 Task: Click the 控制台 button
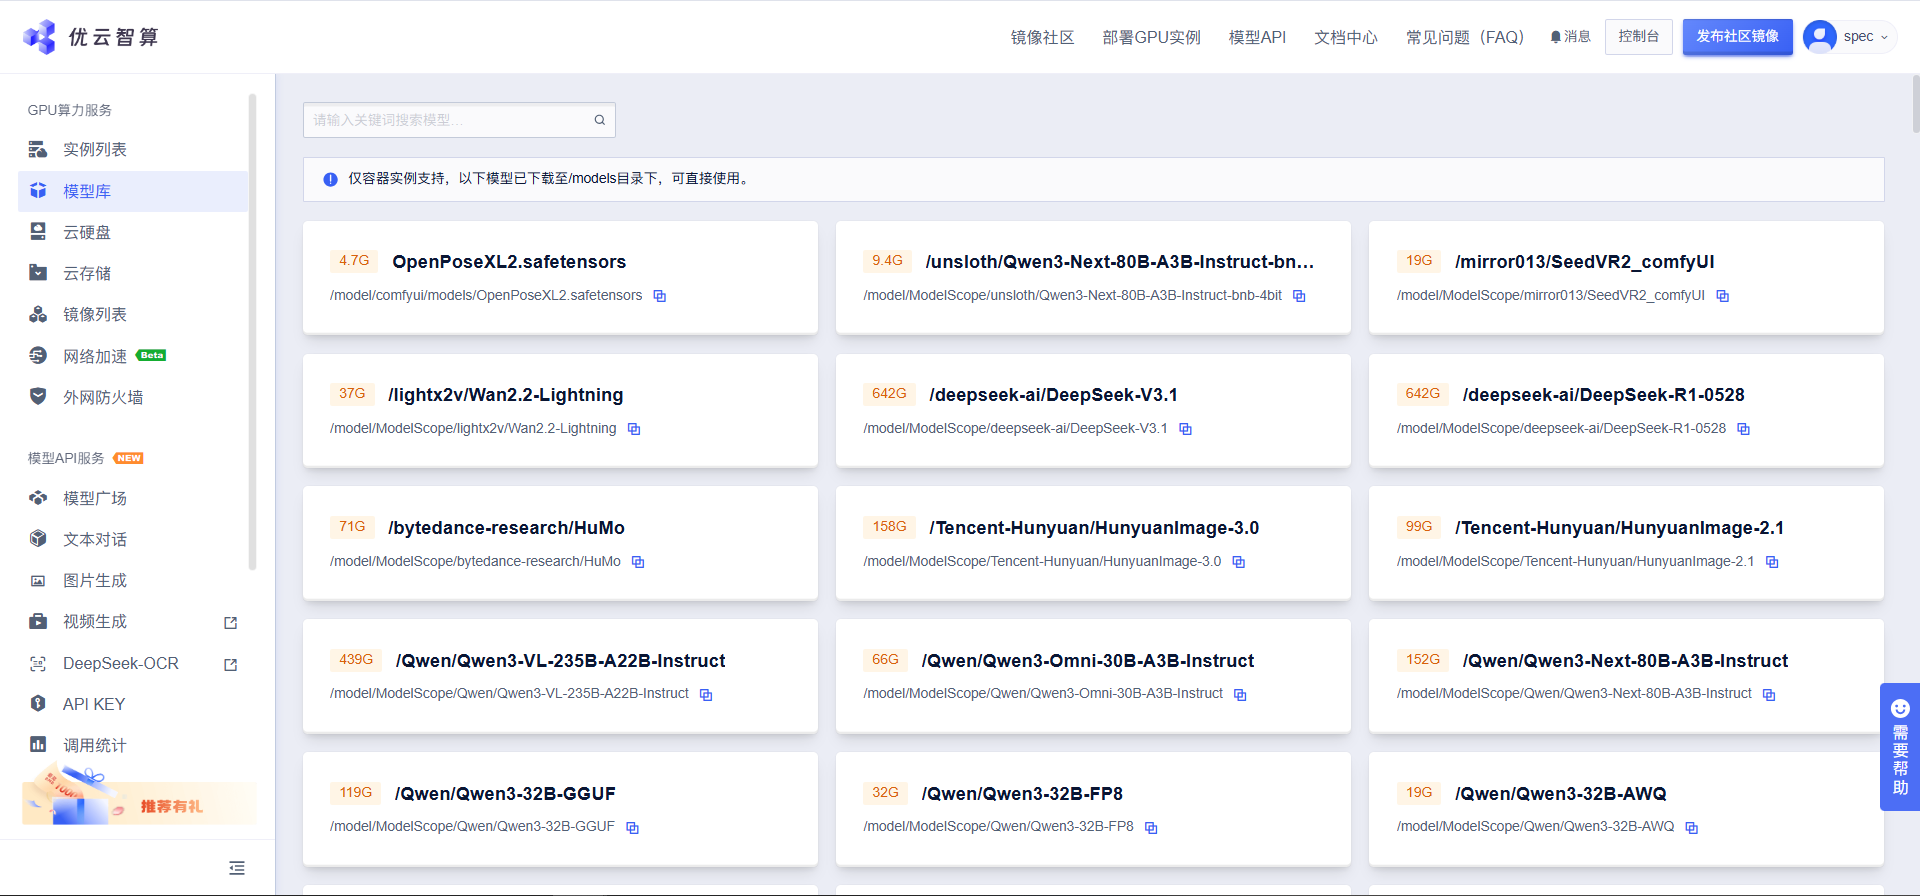pyautogui.click(x=1639, y=37)
